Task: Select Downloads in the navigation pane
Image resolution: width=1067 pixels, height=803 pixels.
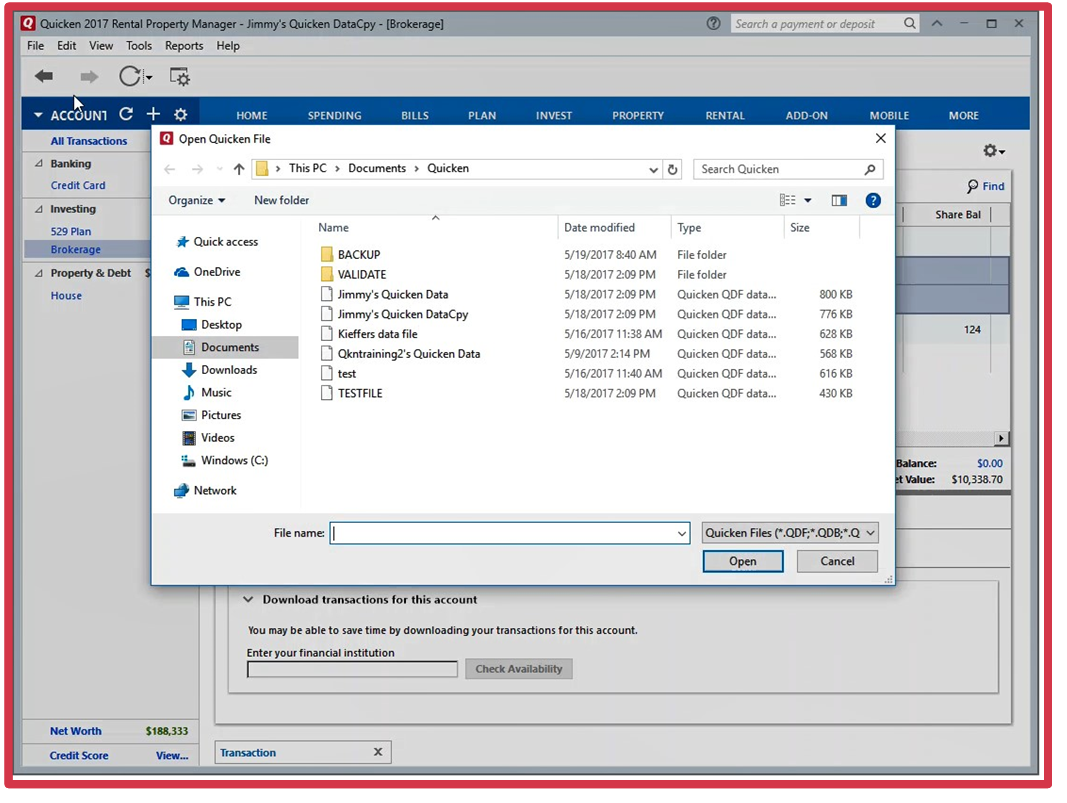Action: 229,370
